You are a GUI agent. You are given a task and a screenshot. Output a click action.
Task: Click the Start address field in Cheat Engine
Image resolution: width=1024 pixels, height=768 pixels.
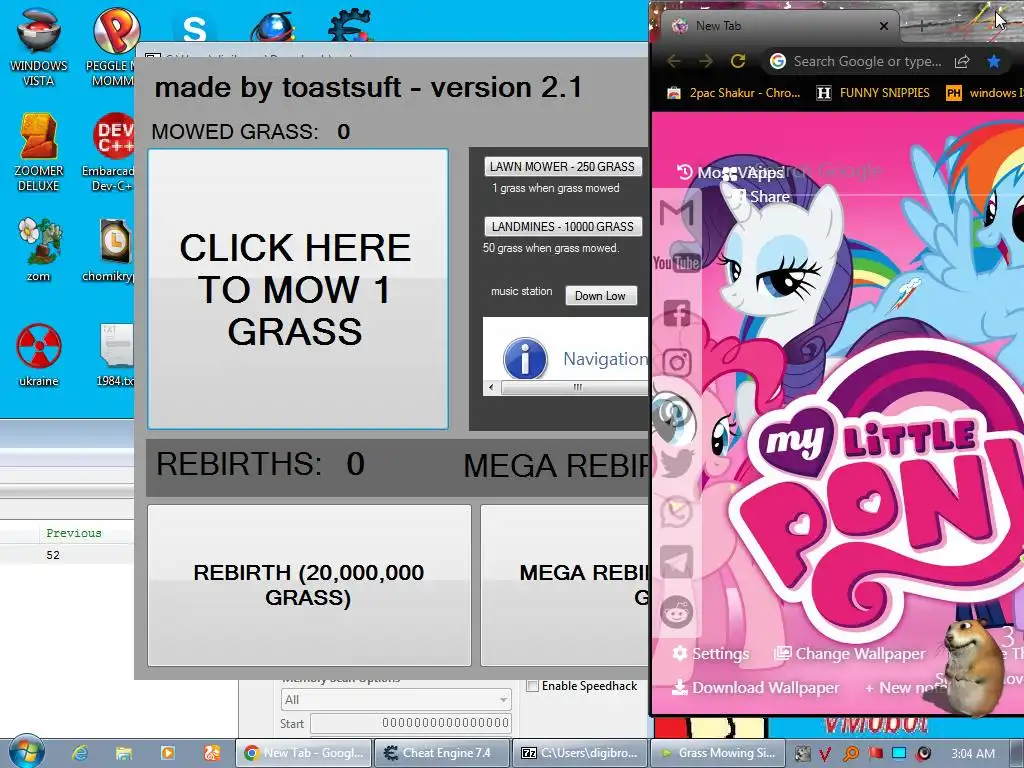[x=410, y=723]
